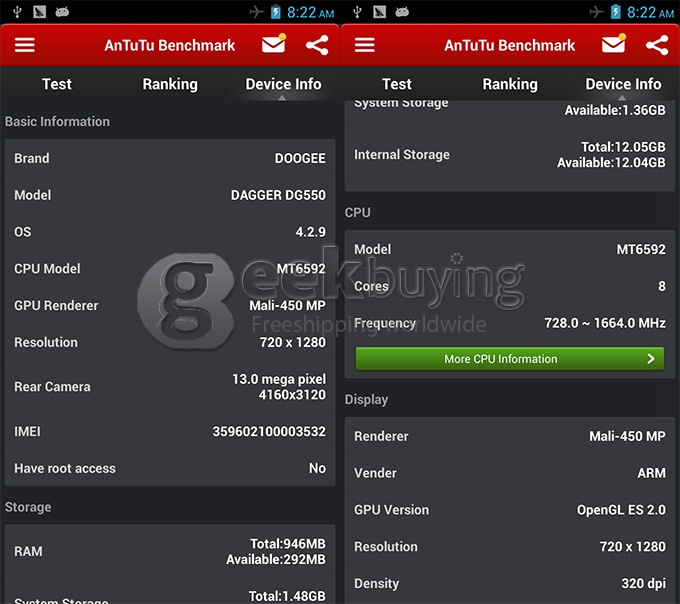Open the Ranking tab on the right screen
The width and height of the screenshot is (680, 604).
click(x=510, y=84)
